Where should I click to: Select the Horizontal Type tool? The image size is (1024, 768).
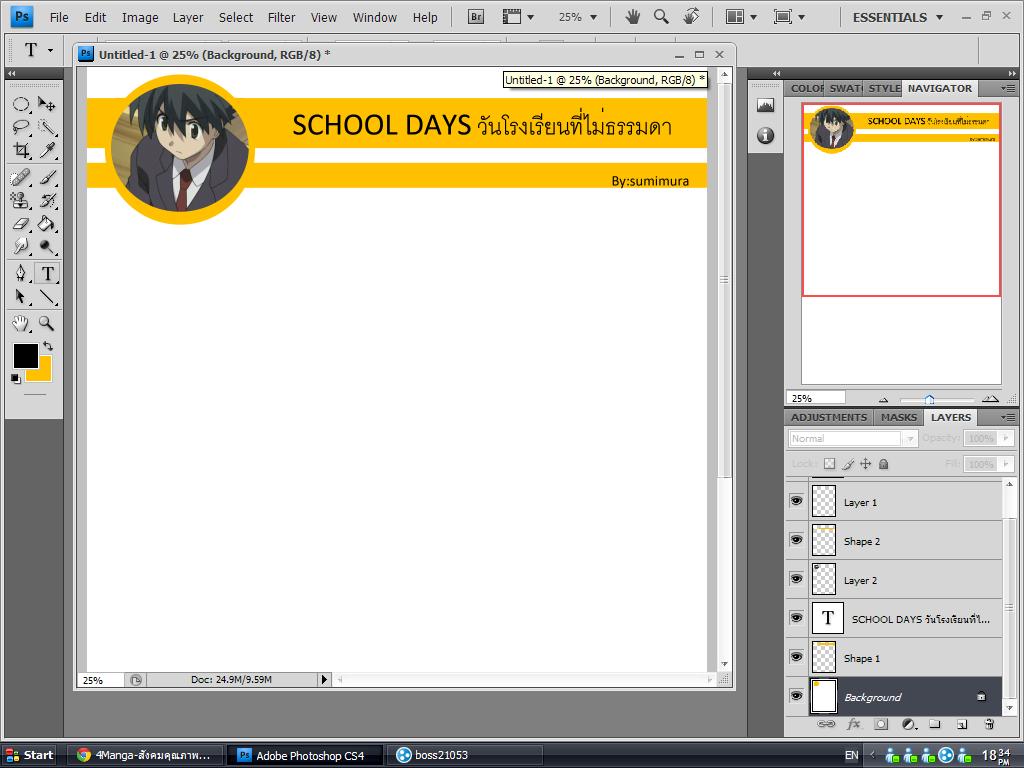(47, 273)
